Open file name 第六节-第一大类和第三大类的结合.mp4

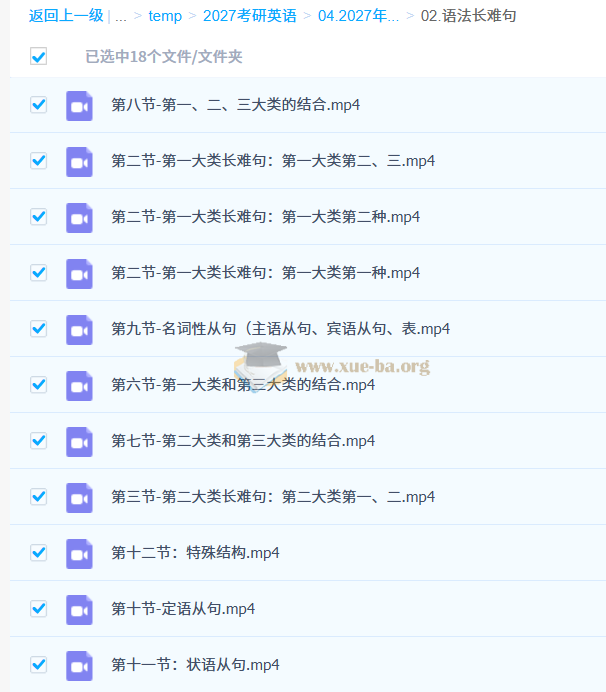(x=243, y=385)
